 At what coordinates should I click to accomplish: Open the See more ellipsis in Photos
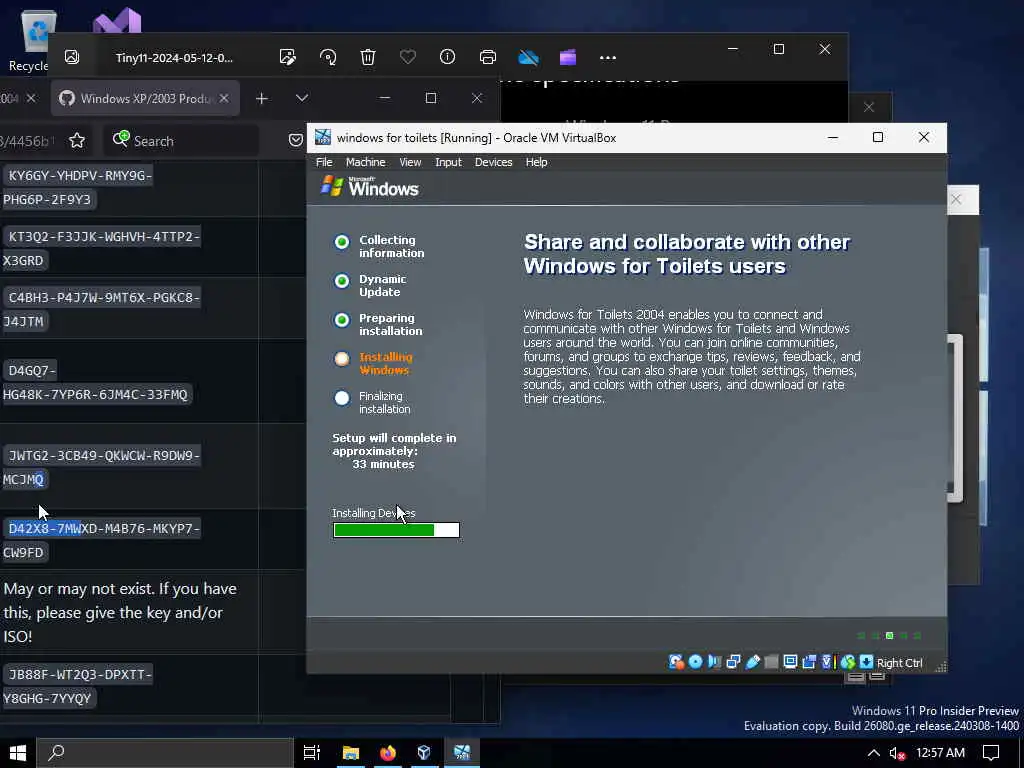click(x=608, y=57)
